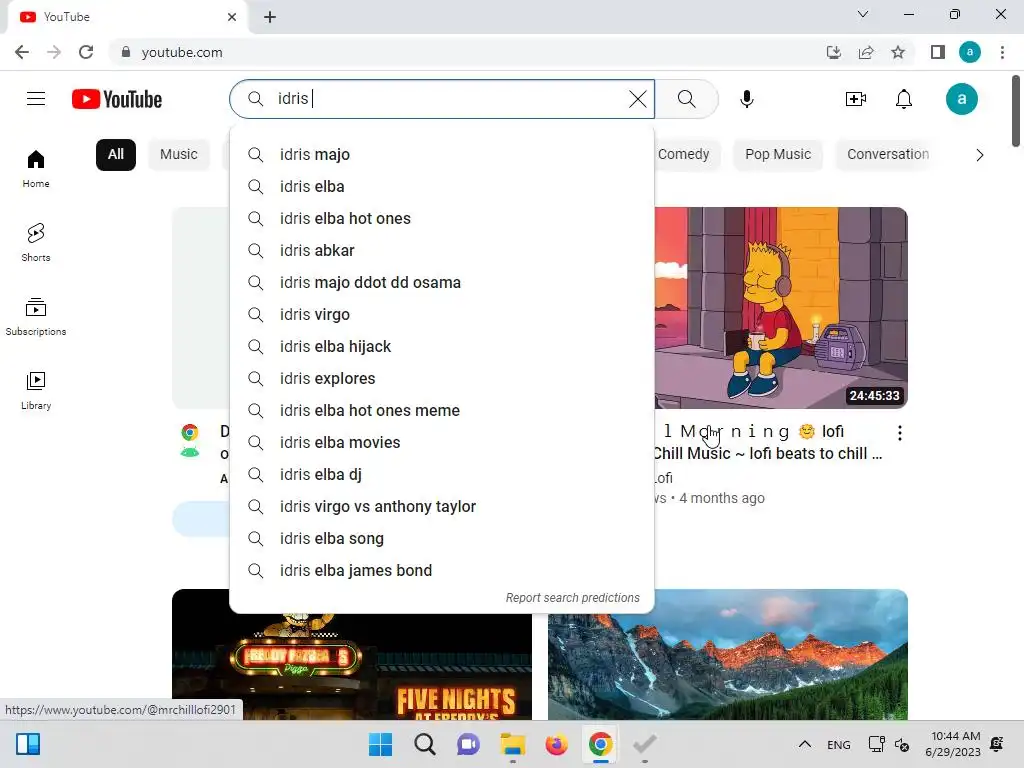Choose suggestion 'idris elba movies'
1024x768 pixels.
pos(442,443)
